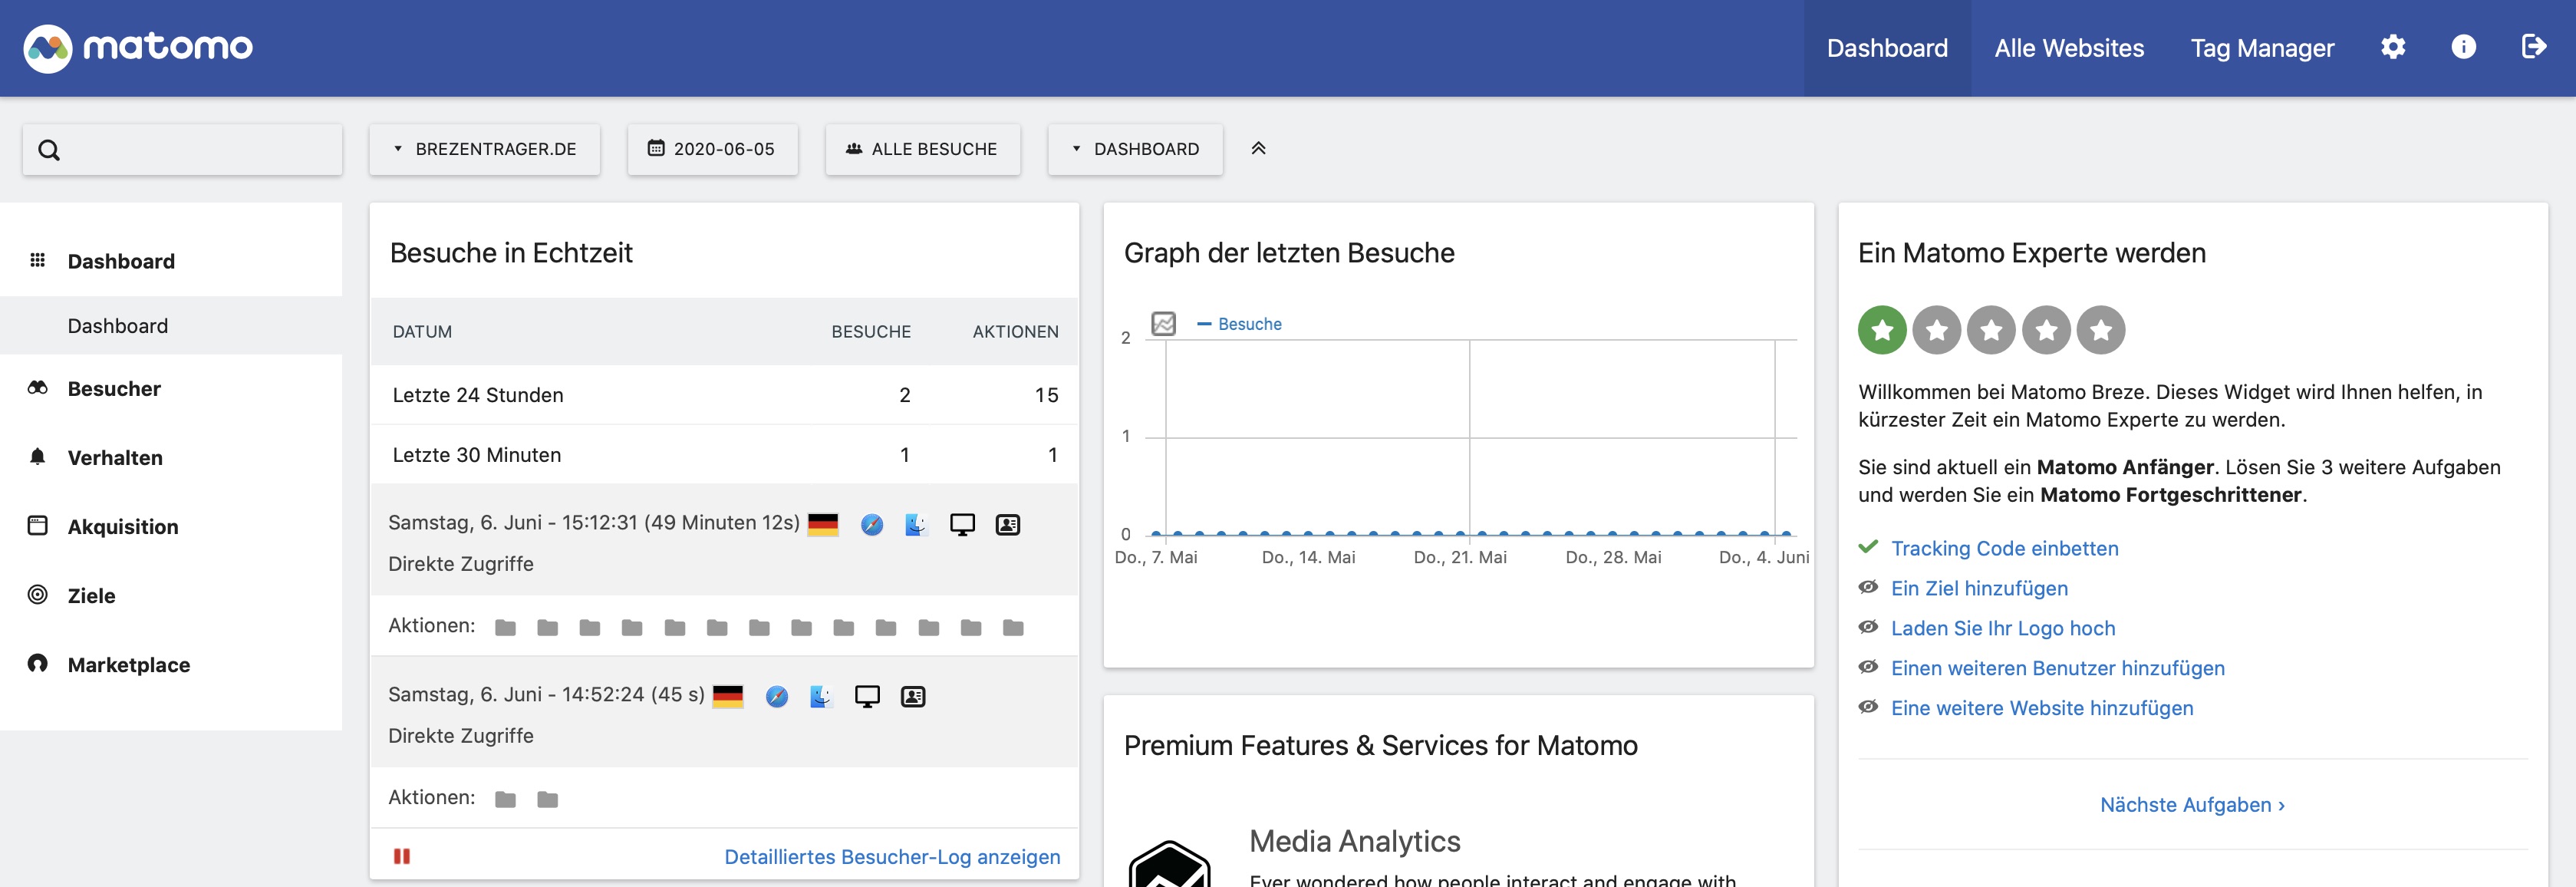The height and width of the screenshot is (887, 2576).
Task: Click the Media Analytics product icon
Action: point(1169,864)
